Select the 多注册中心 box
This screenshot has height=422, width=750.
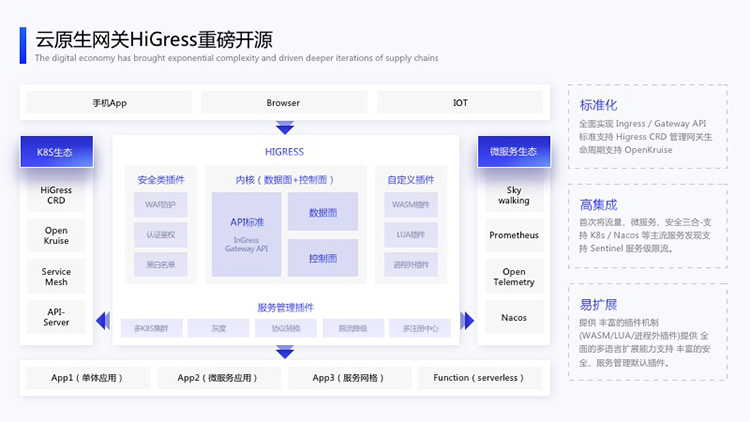(420, 328)
